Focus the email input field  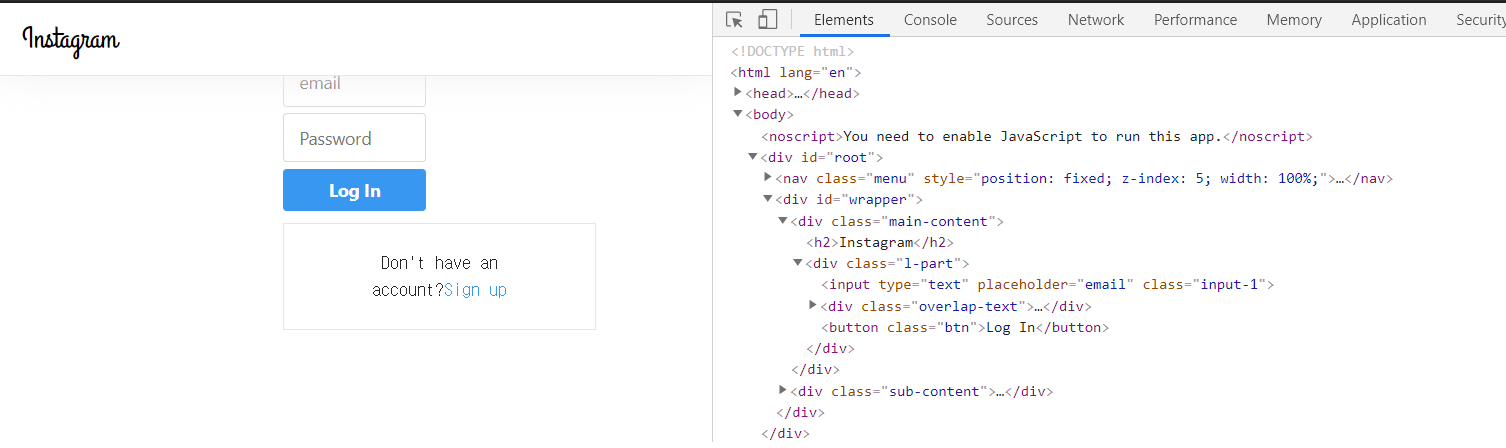(354, 89)
